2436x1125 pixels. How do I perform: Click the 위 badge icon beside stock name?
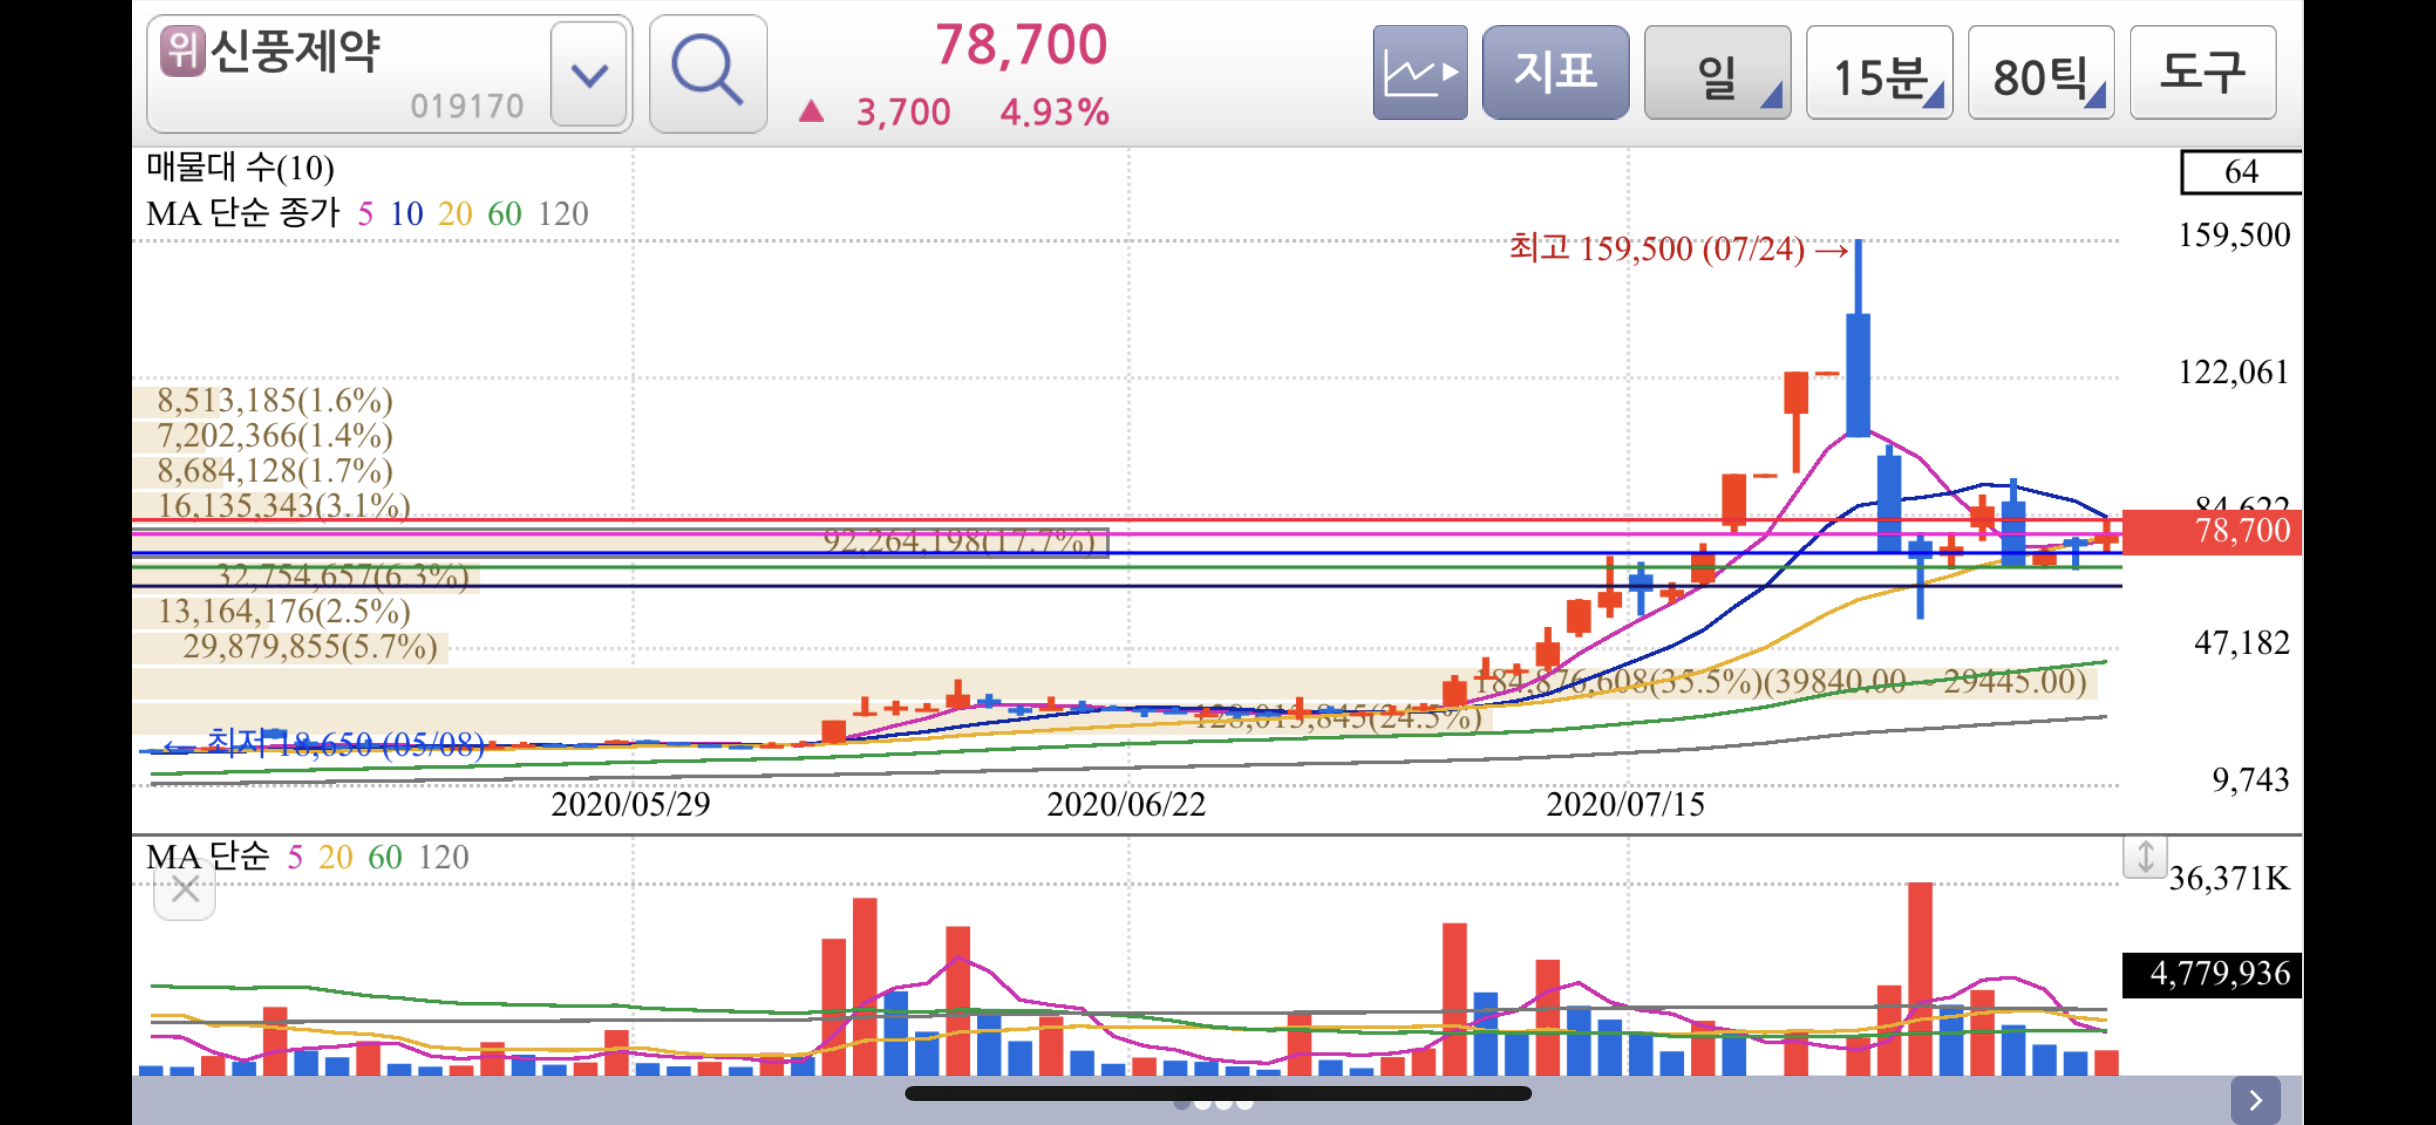tap(183, 50)
